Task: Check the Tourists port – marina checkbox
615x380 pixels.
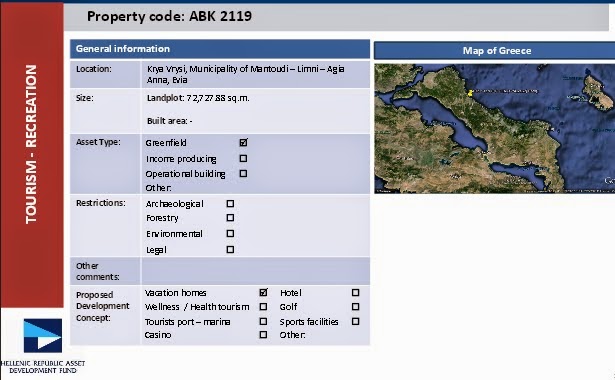Action: pos(263,321)
